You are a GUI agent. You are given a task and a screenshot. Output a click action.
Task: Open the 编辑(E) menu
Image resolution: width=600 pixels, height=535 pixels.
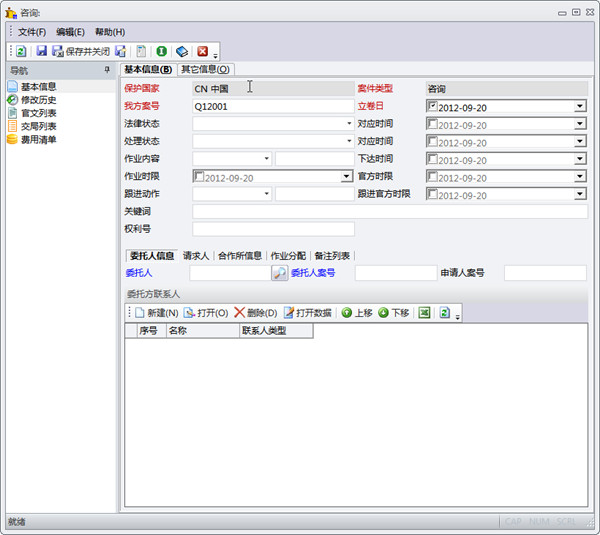(70, 32)
